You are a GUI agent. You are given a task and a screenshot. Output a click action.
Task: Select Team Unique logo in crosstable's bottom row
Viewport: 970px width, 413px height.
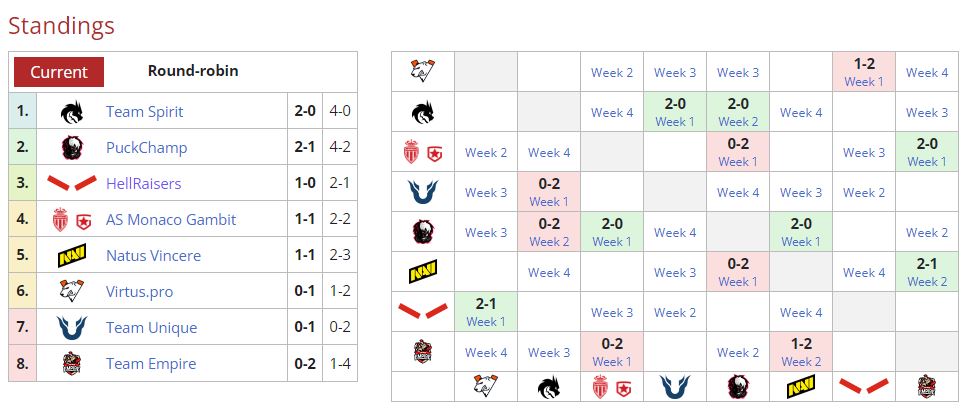coord(675,387)
